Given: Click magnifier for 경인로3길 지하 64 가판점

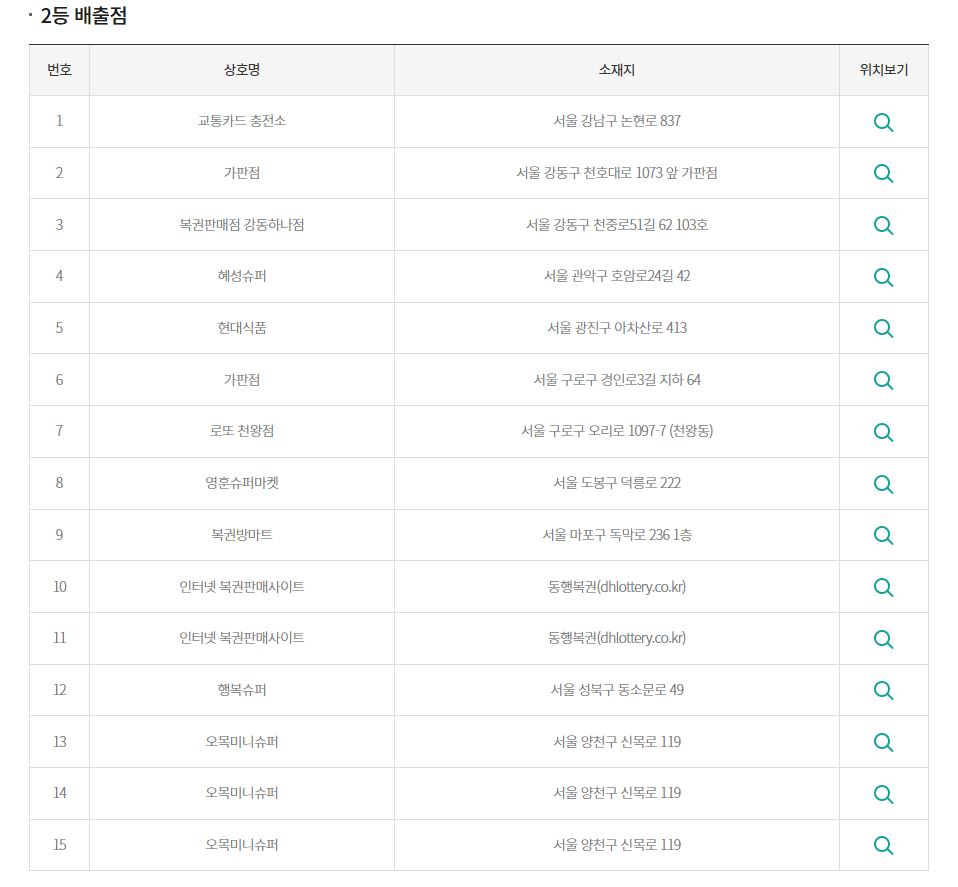Looking at the screenshot, I should [883, 381].
